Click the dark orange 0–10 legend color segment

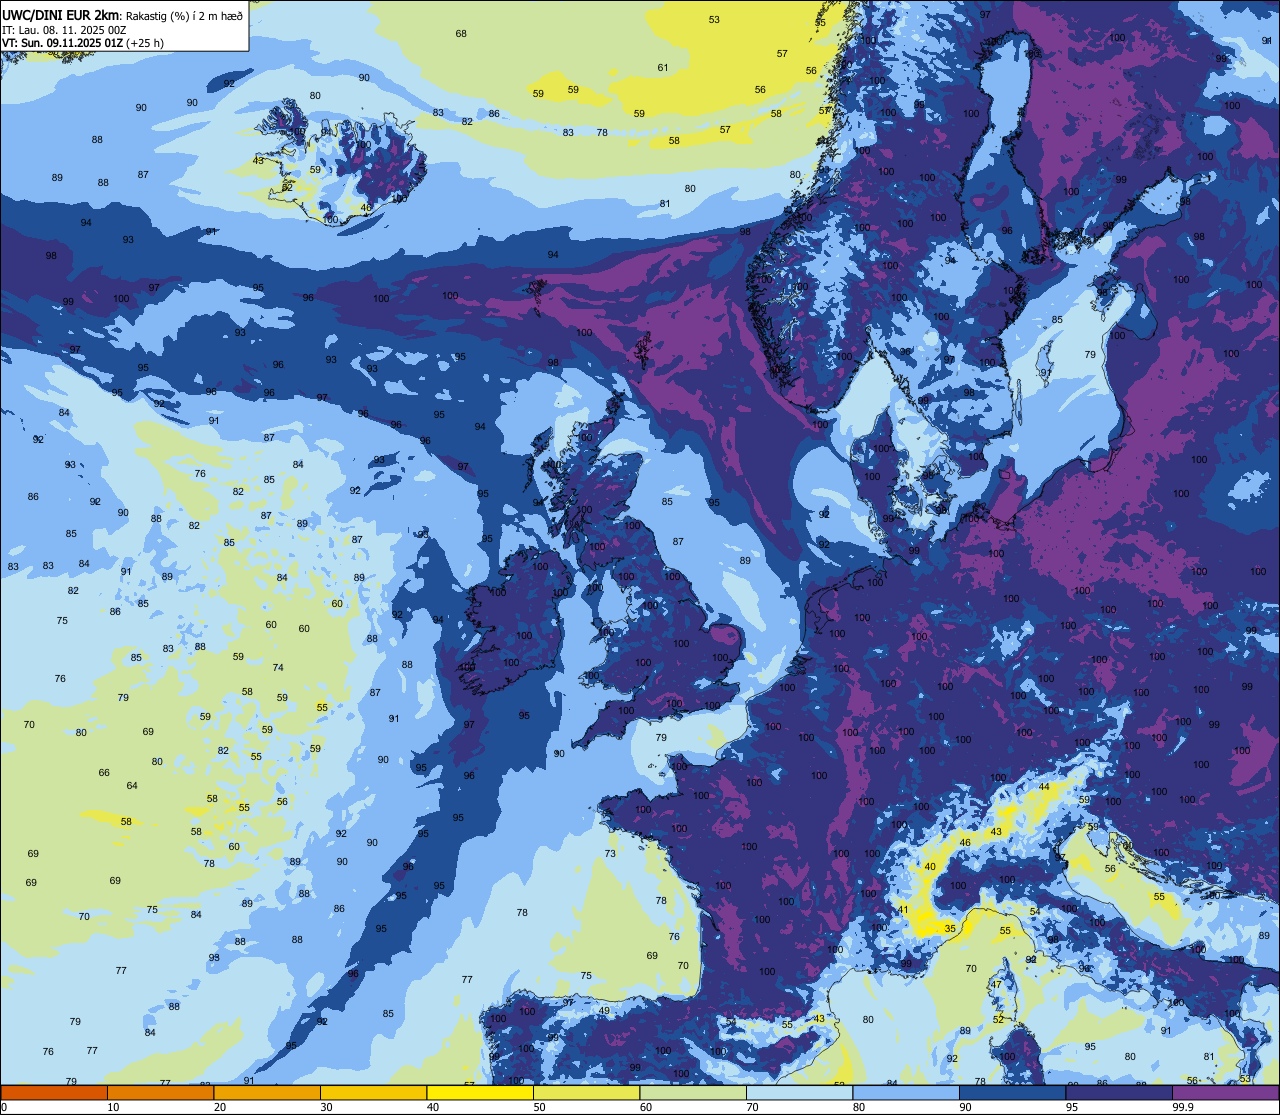pyautogui.click(x=54, y=1092)
